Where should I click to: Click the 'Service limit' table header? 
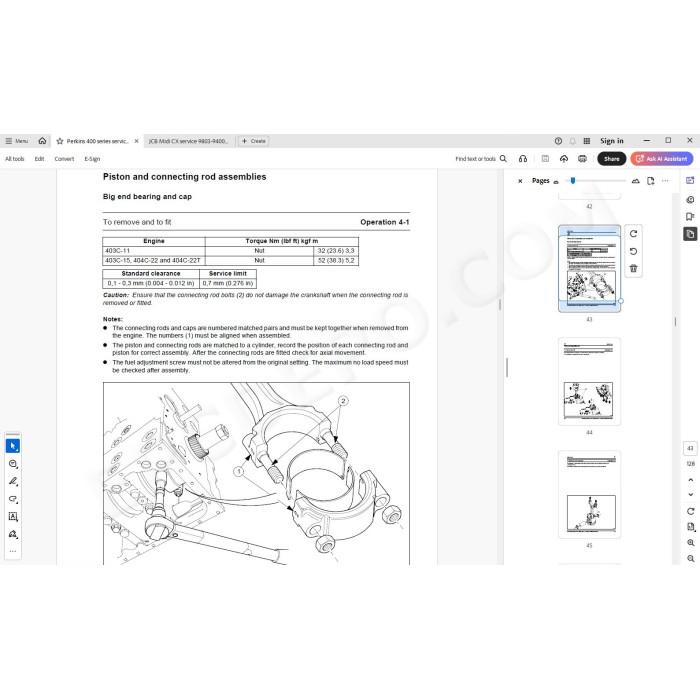[228, 274]
